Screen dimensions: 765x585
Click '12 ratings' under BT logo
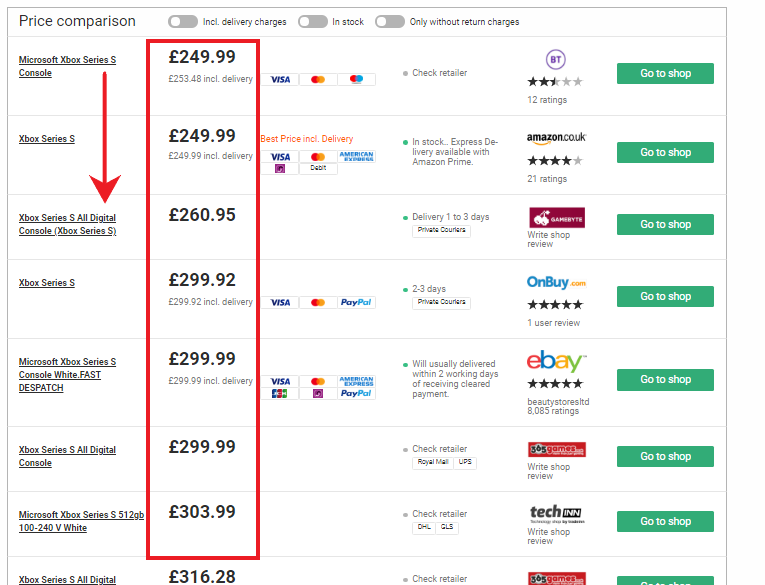[546, 99]
